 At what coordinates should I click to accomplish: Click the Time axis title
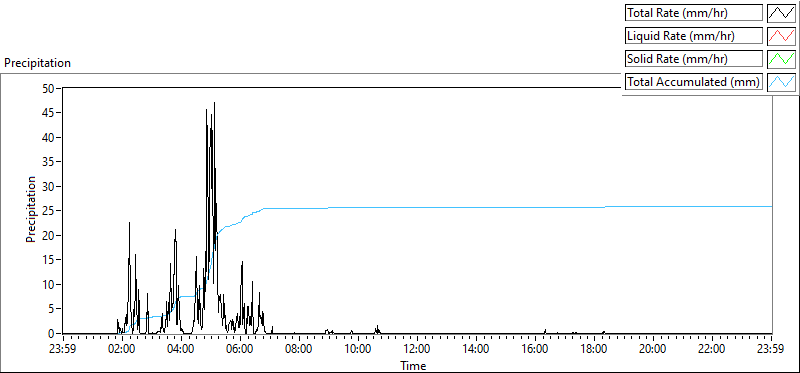tap(413, 365)
